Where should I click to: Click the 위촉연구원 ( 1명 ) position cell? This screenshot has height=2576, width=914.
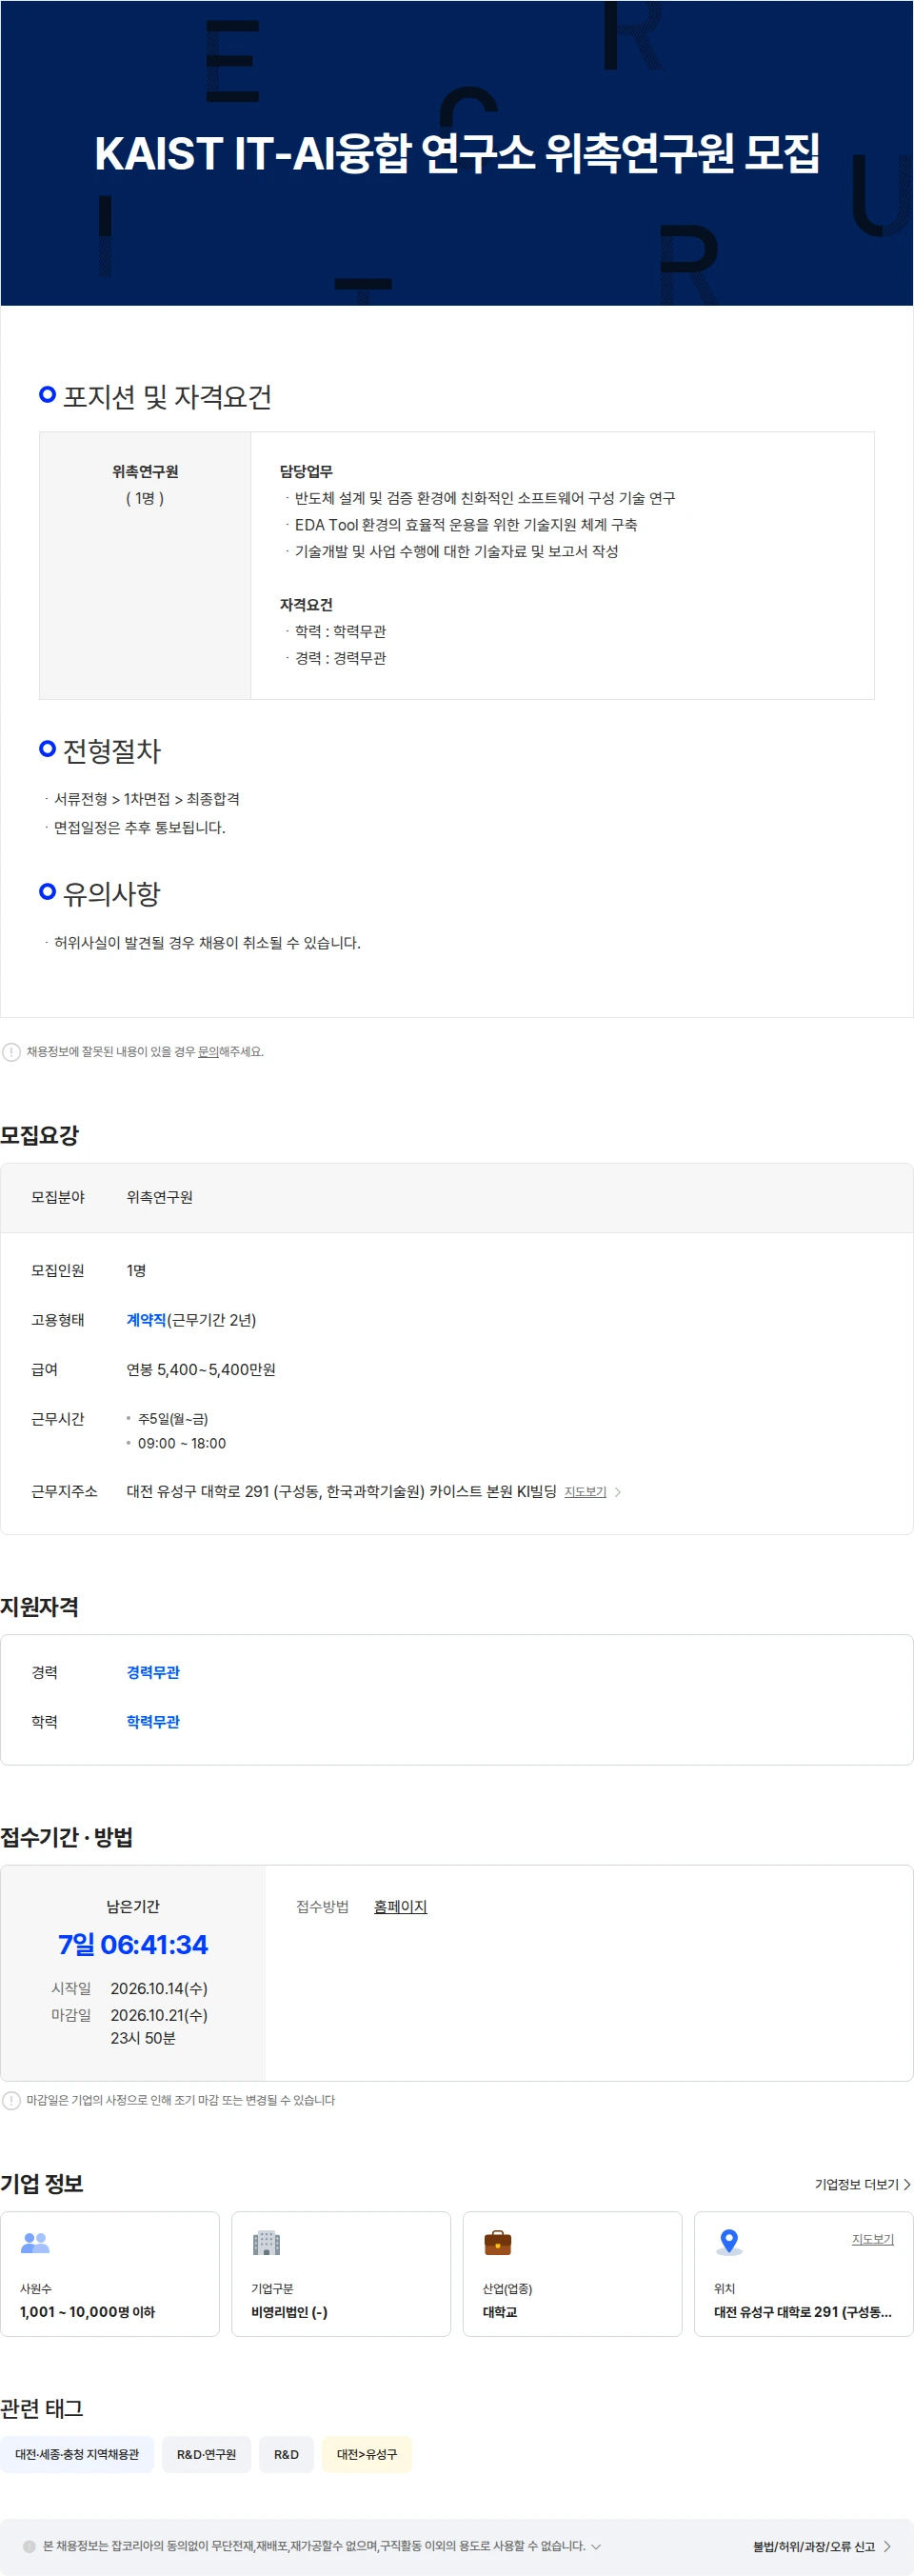pyautogui.click(x=145, y=565)
